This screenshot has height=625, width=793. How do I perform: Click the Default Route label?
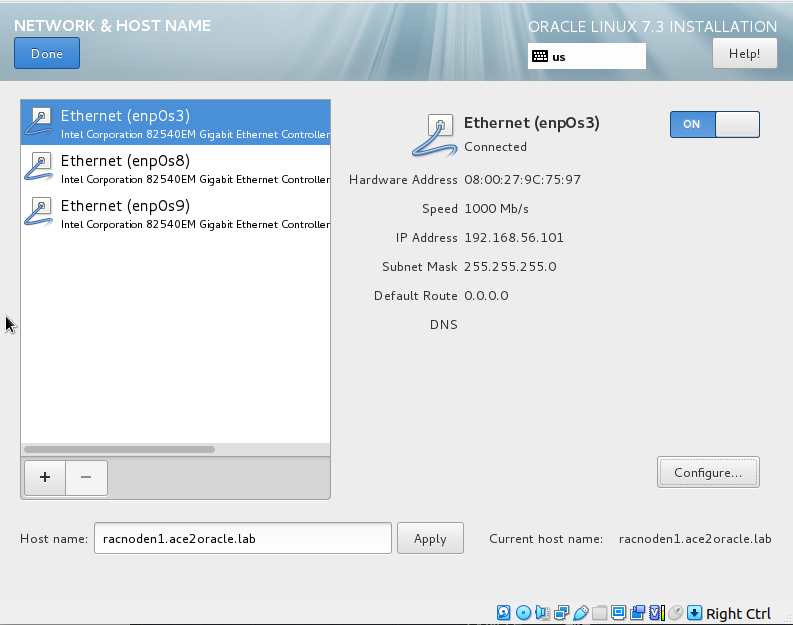(x=416, y=295)
